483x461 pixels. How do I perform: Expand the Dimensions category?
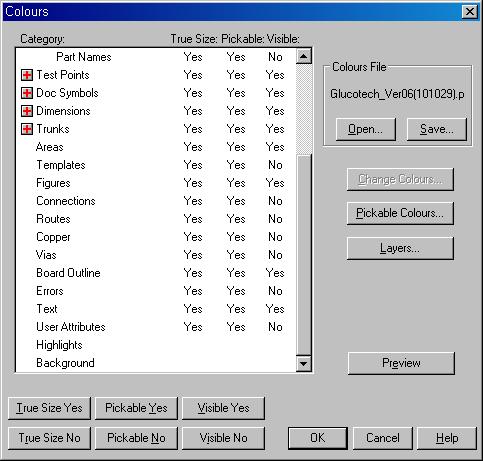tap(27, 111)
